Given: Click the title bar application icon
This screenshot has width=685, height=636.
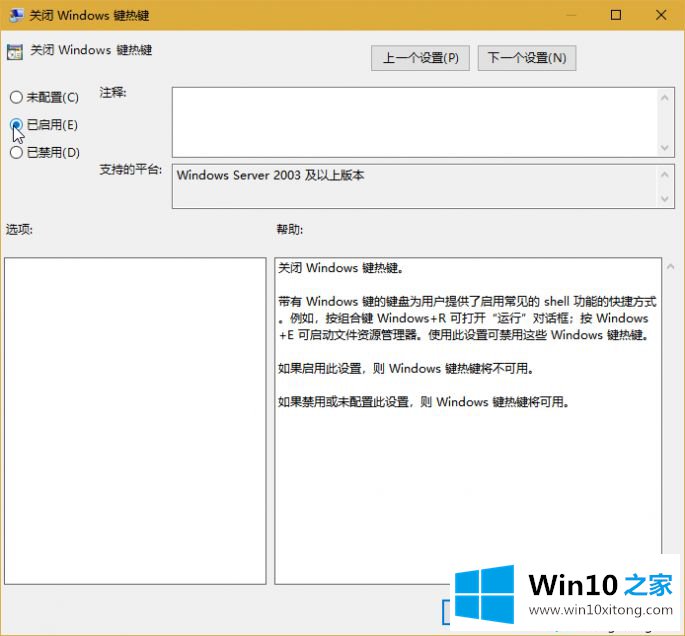Looking at the screenshot, I should (x=16, y=15).
